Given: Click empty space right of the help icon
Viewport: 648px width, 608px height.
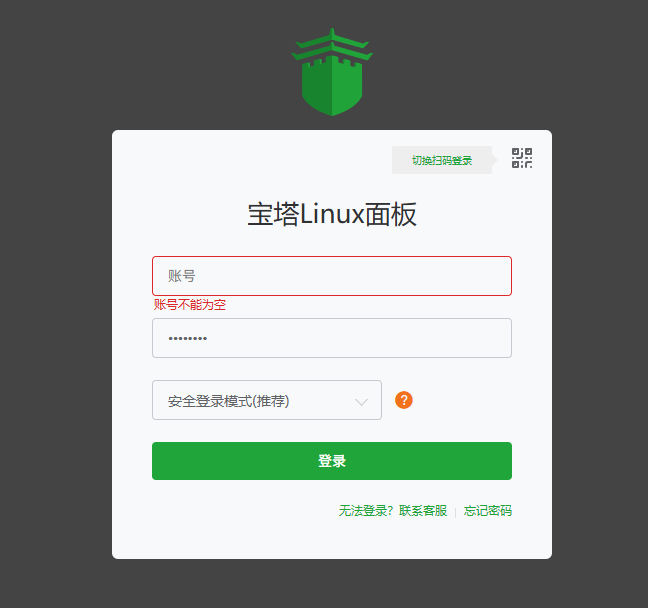Looking at the screenshot, I should point(463,400).
